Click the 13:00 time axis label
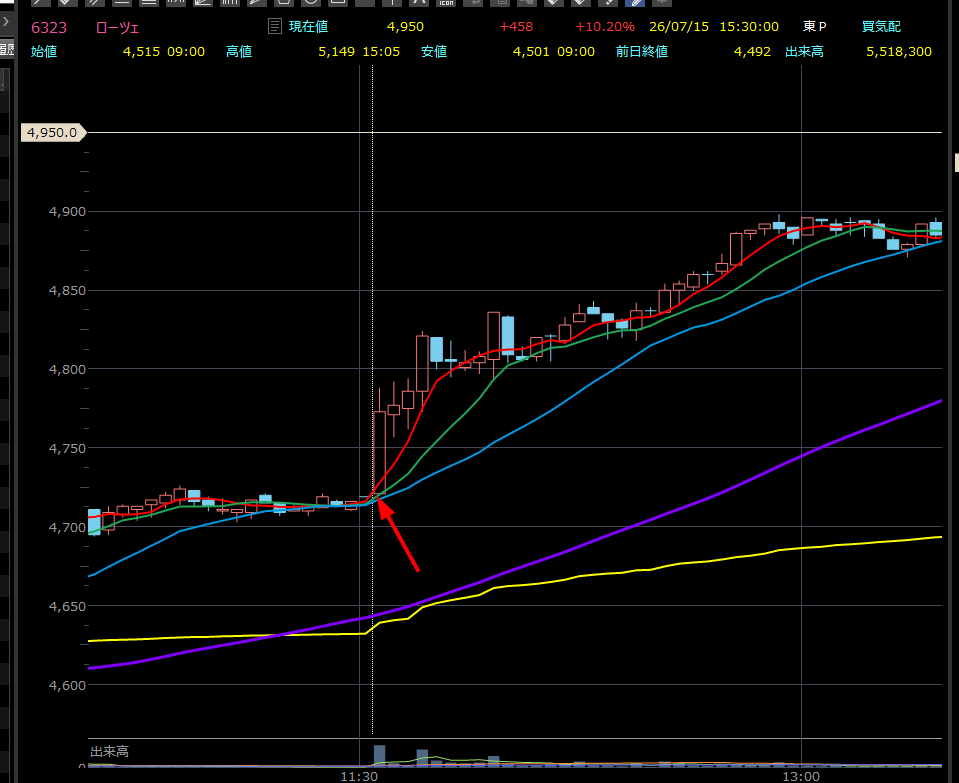Screen dimensions: 959x783 pyautogui.click(x=801, y=776)
